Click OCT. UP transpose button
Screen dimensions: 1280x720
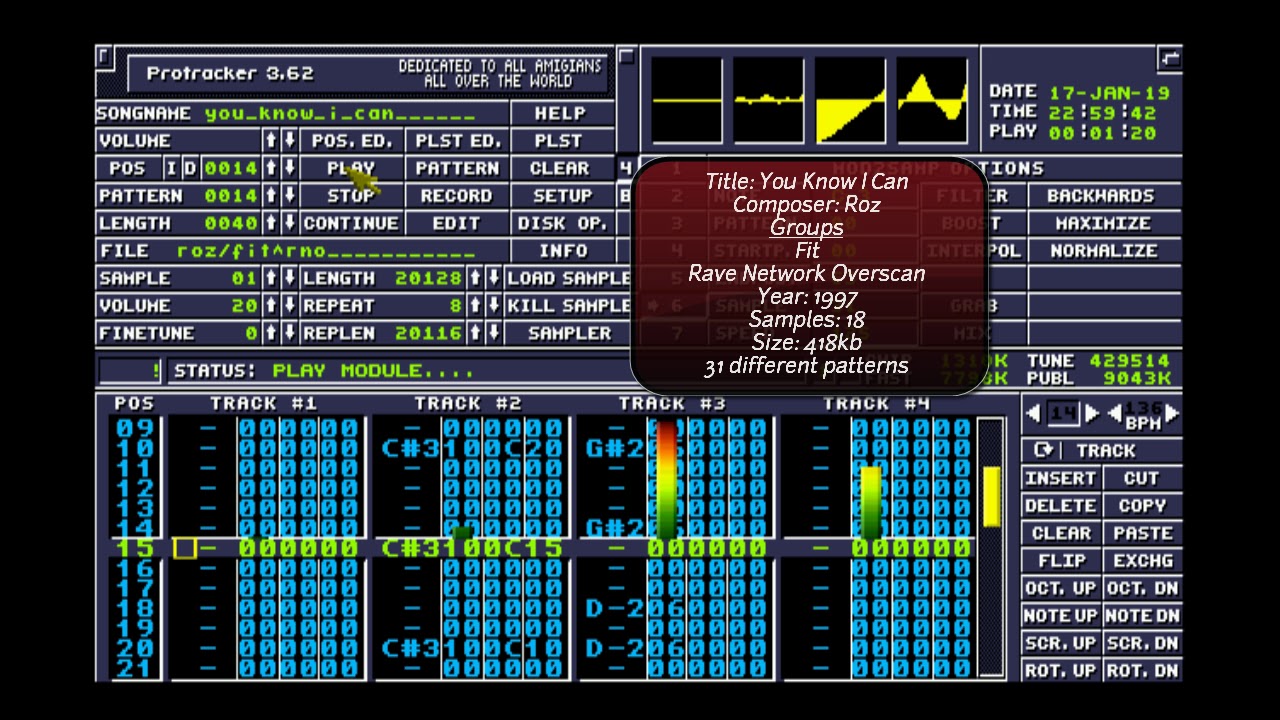[x=1061, y=589]
